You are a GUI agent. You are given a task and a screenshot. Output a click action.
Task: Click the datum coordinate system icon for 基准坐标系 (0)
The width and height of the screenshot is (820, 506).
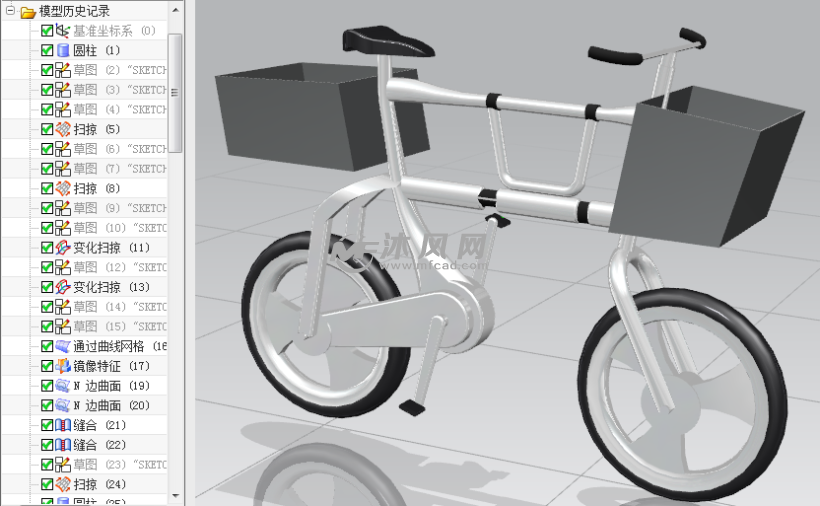[62, 31]
